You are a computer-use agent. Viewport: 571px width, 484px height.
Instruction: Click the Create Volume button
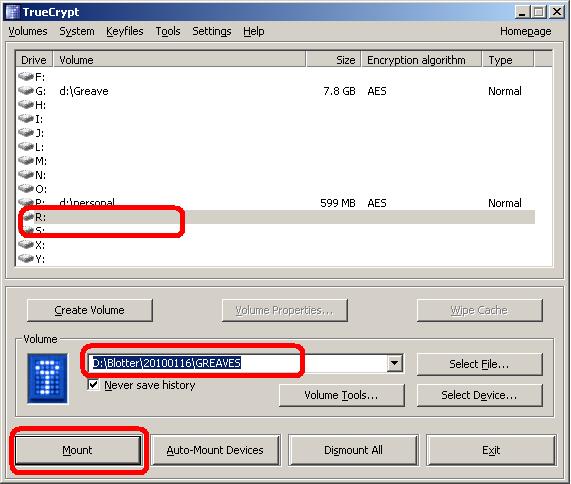pos(90,310)
